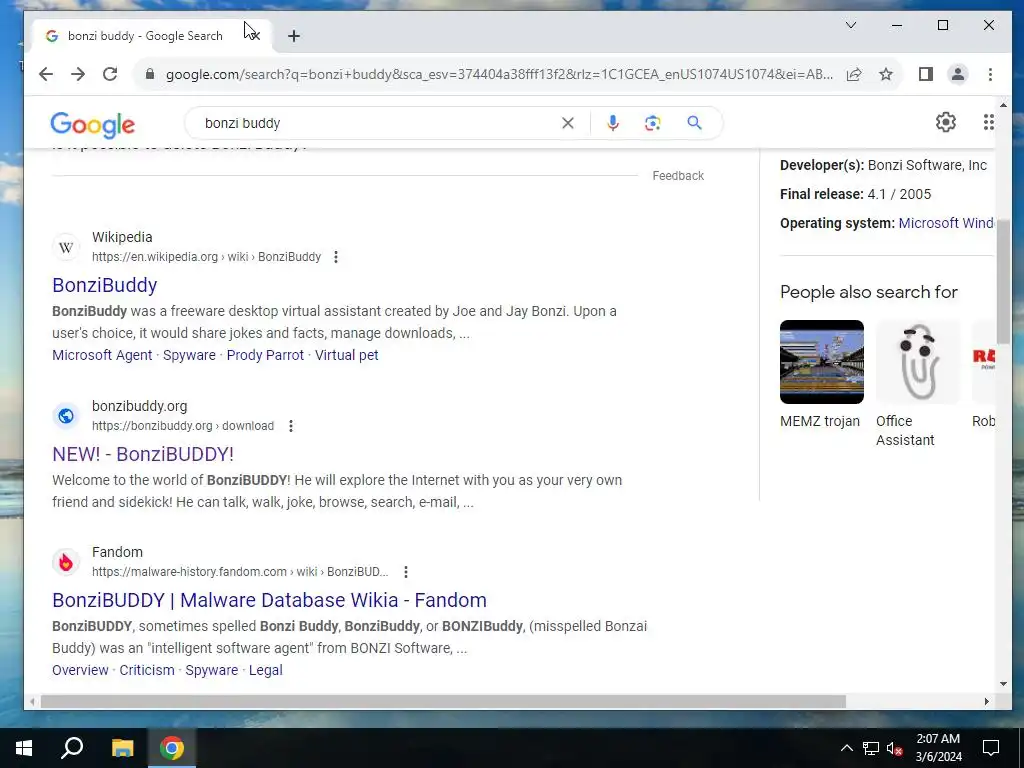Screen dimensions: 1024x768
Task: Click the en.wikipedia.org breadcrumb URL
Action: 206,257
